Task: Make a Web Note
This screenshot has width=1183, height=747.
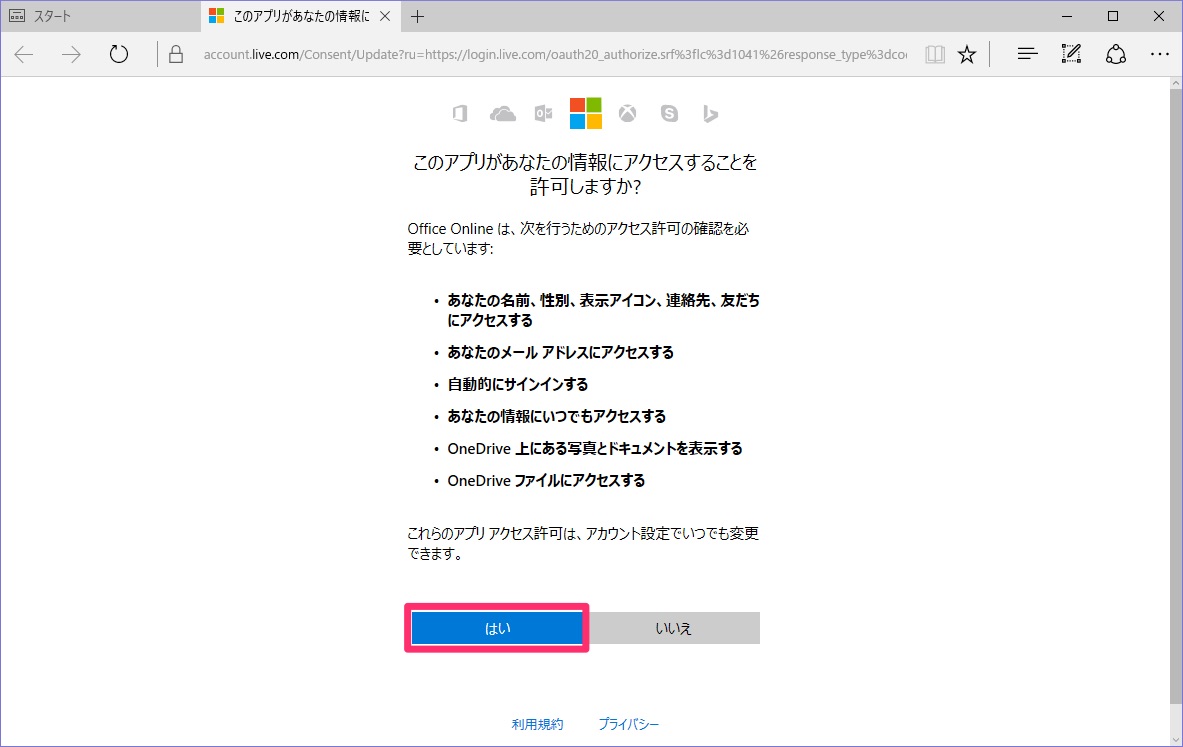Action: (1071, 54)
